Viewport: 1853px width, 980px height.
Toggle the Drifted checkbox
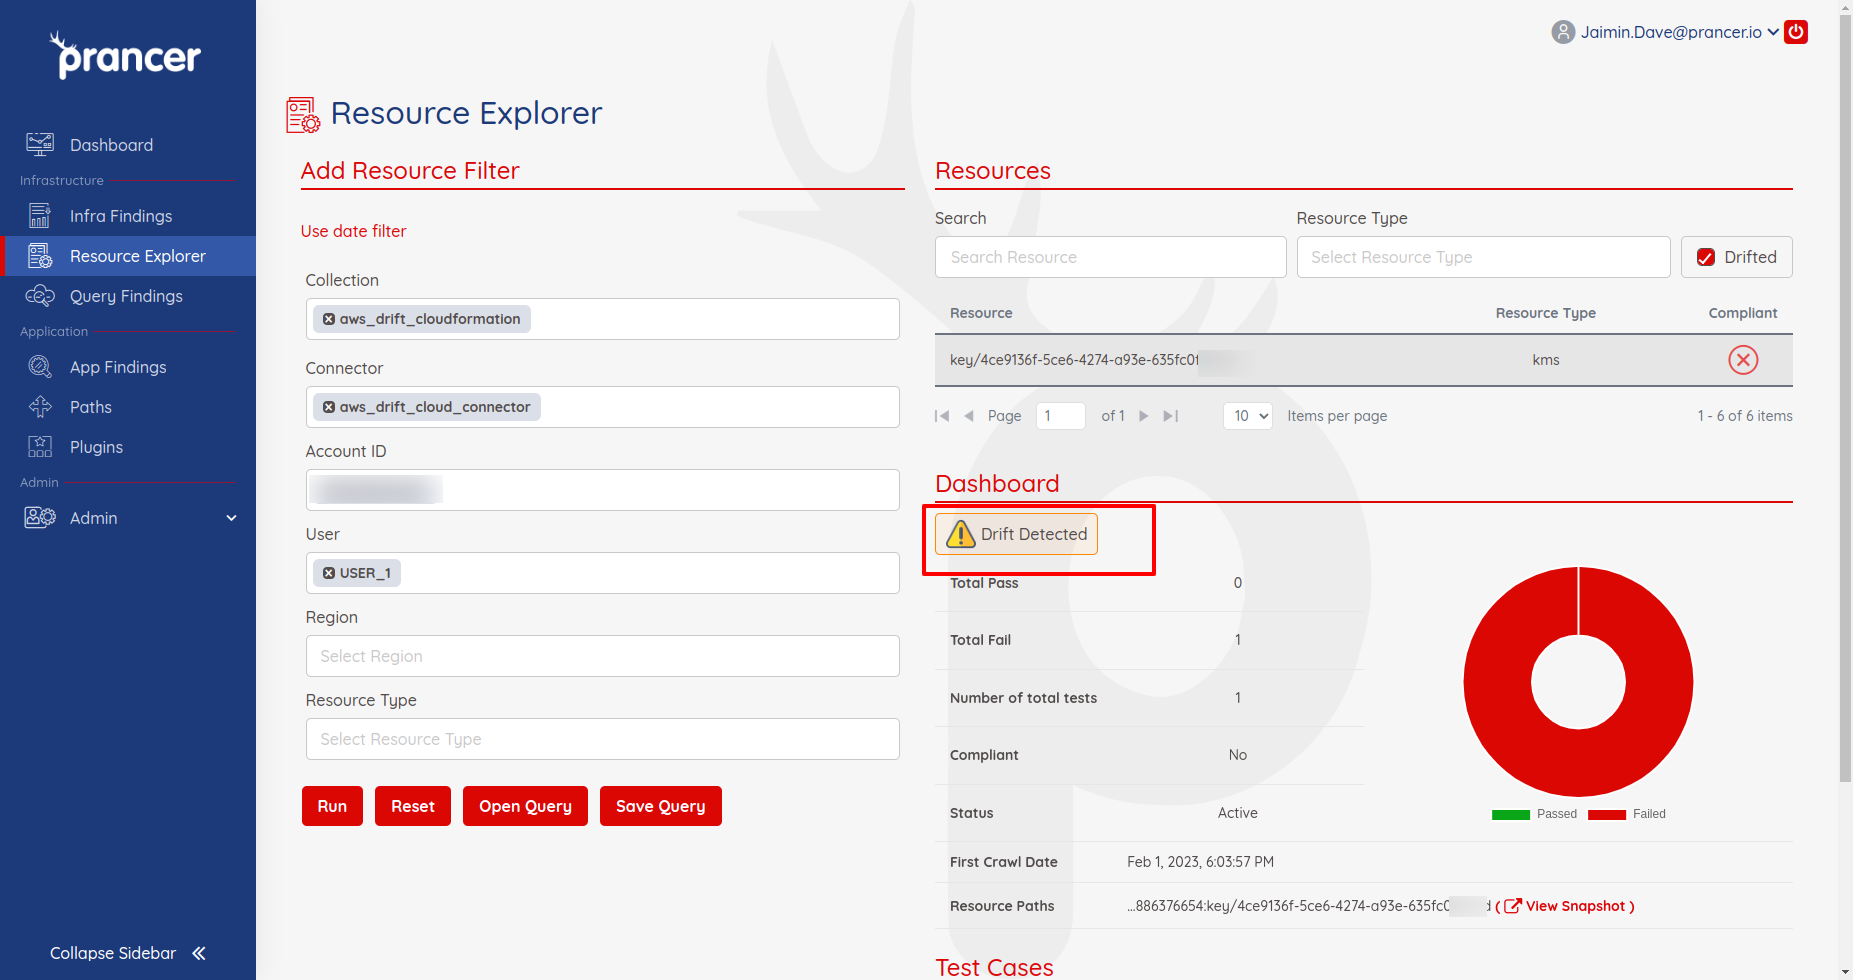(x=1706, y=257)
